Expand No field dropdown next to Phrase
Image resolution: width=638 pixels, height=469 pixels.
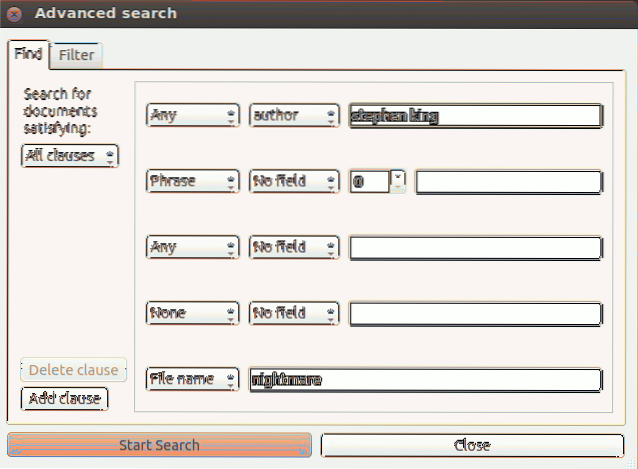tap(294, 182)
